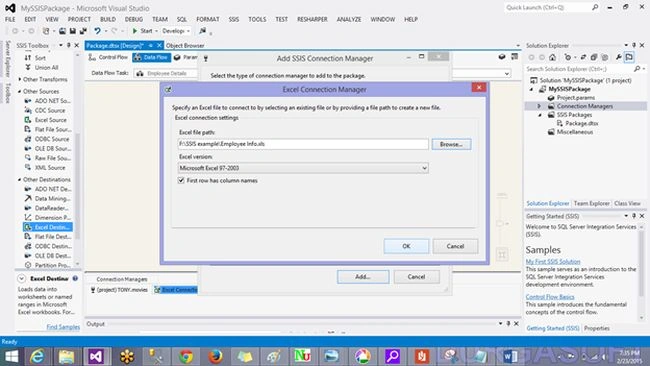Viewport: 650px width, 366px height.
Task: Select Project.params in Solution Explorer
Action: [572, 98]
